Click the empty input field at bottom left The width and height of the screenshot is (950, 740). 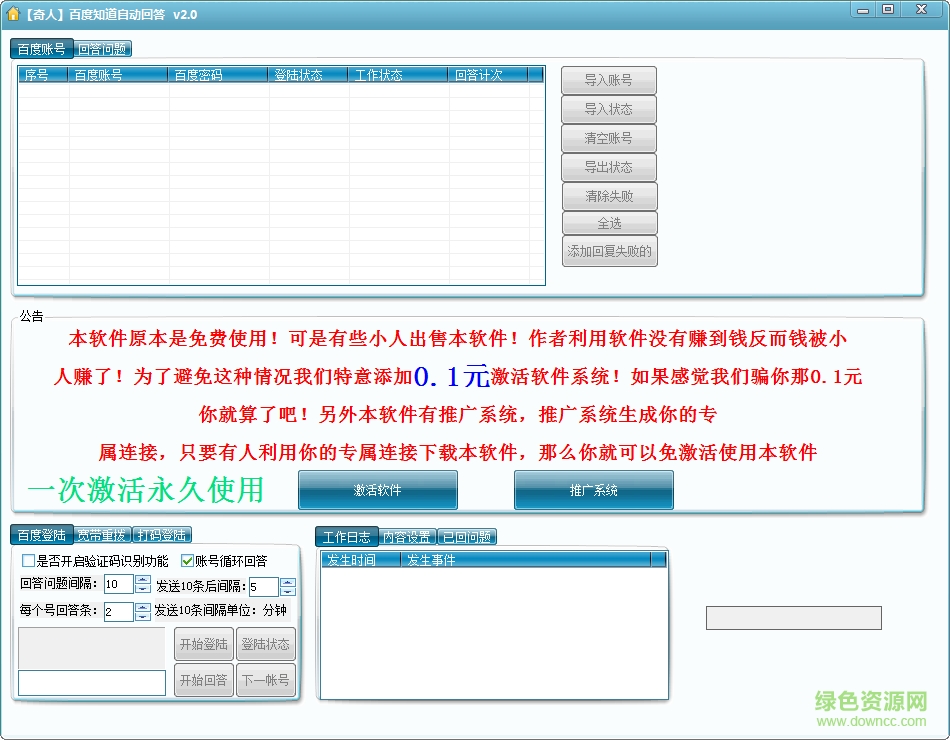[90, 681]
